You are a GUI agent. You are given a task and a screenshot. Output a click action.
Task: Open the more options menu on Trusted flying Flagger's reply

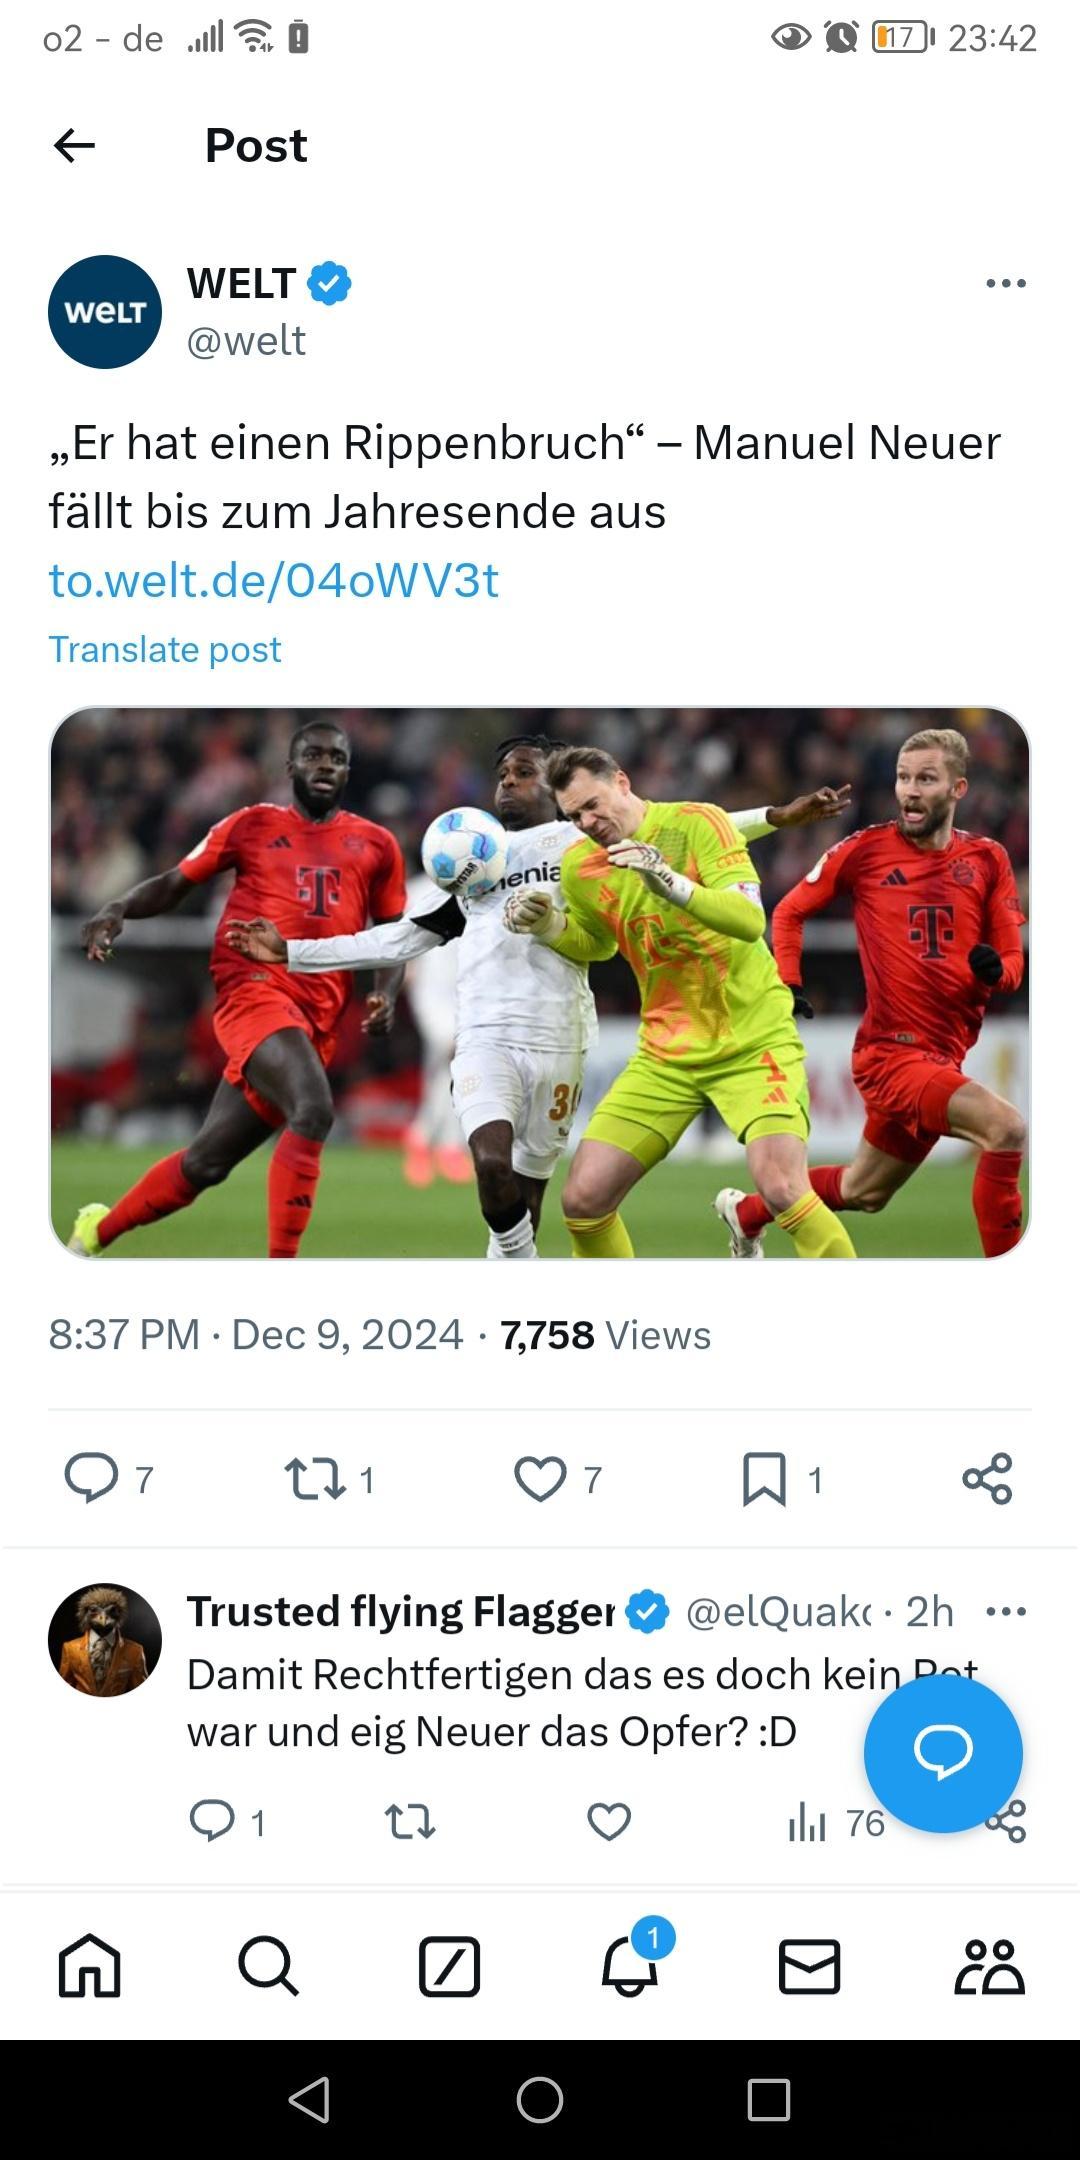coord(1005,1611)
